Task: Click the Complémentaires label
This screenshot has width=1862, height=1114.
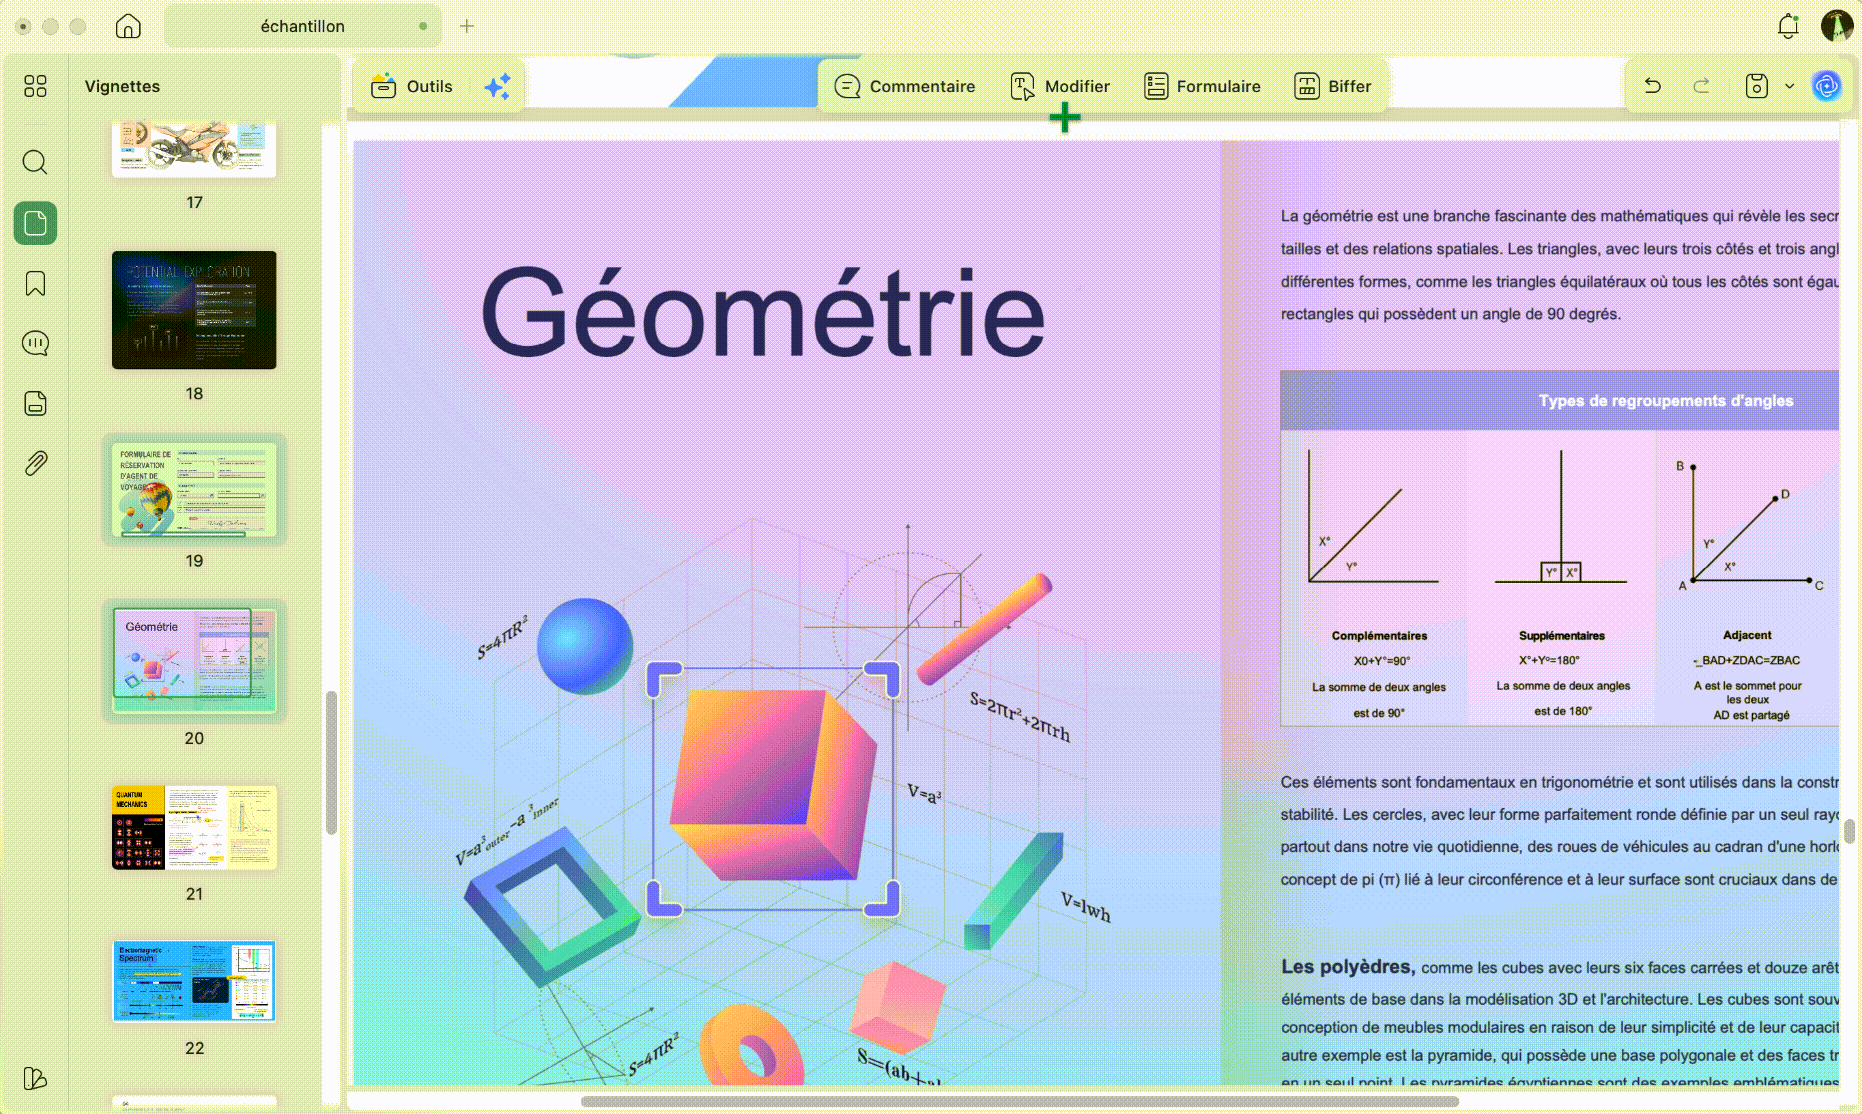Action: coord(1379,635)
